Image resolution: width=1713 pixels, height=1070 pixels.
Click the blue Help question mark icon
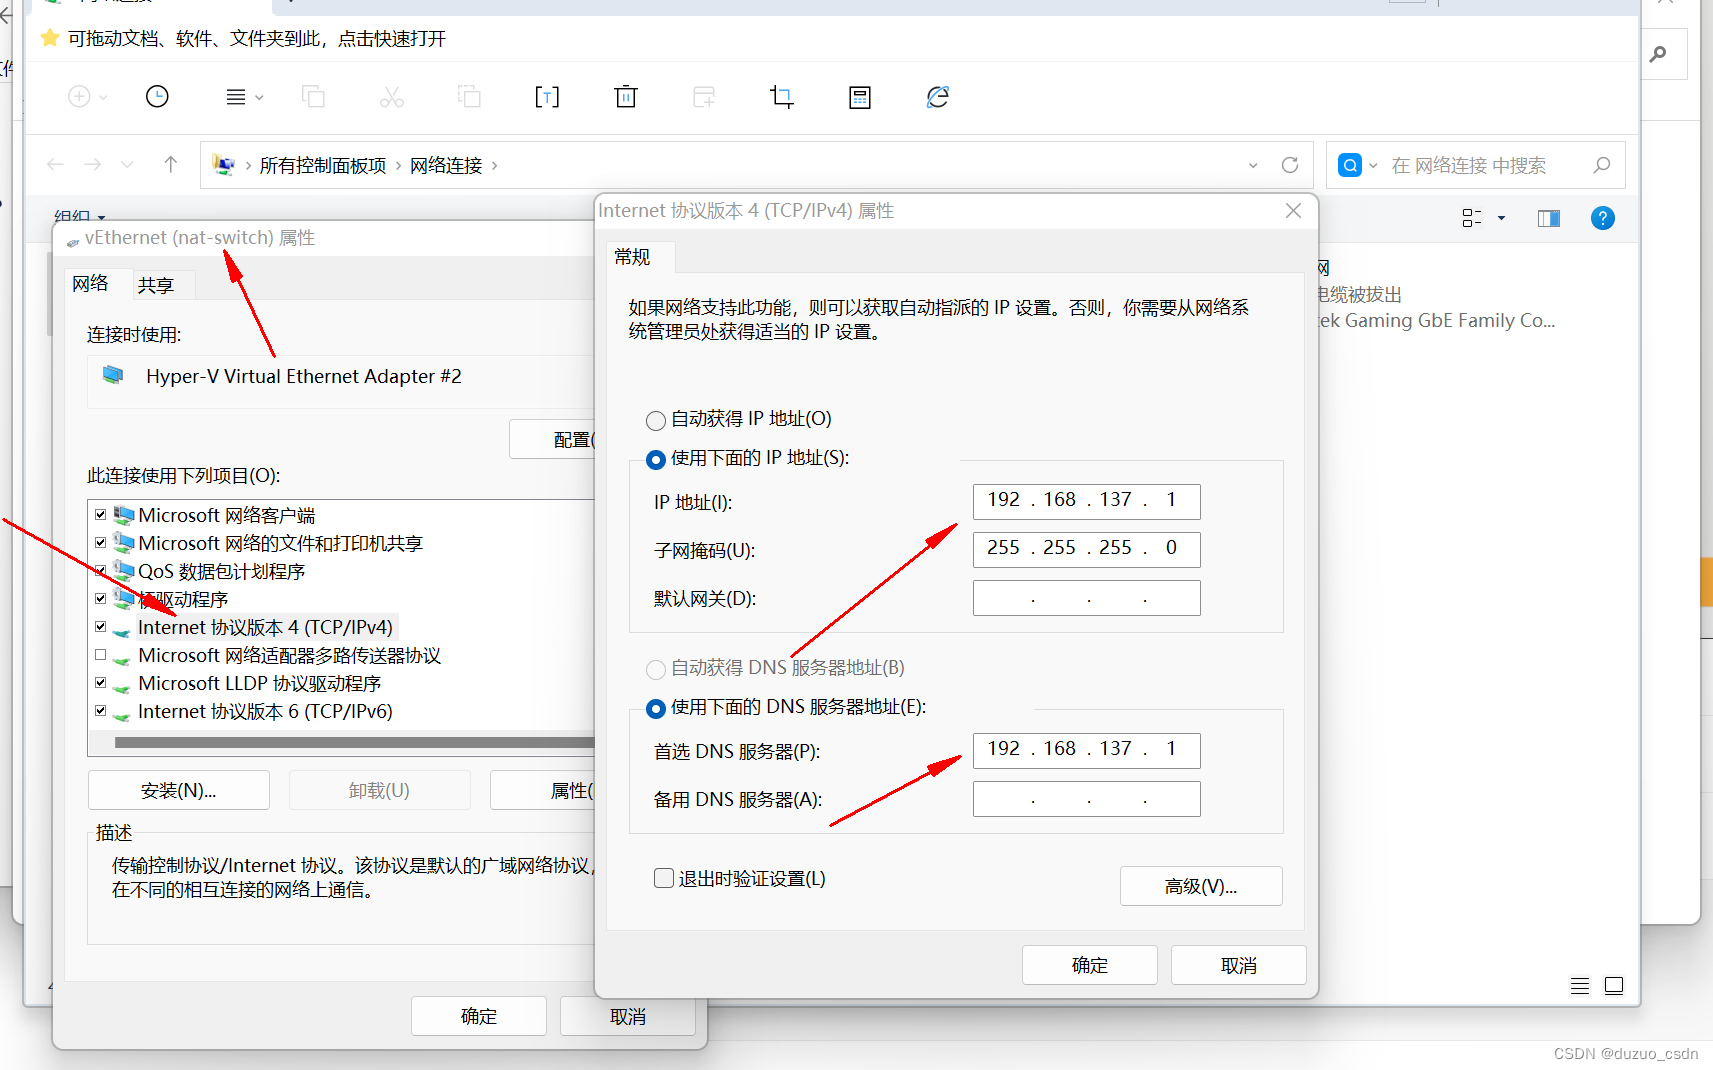[1602, 218]
